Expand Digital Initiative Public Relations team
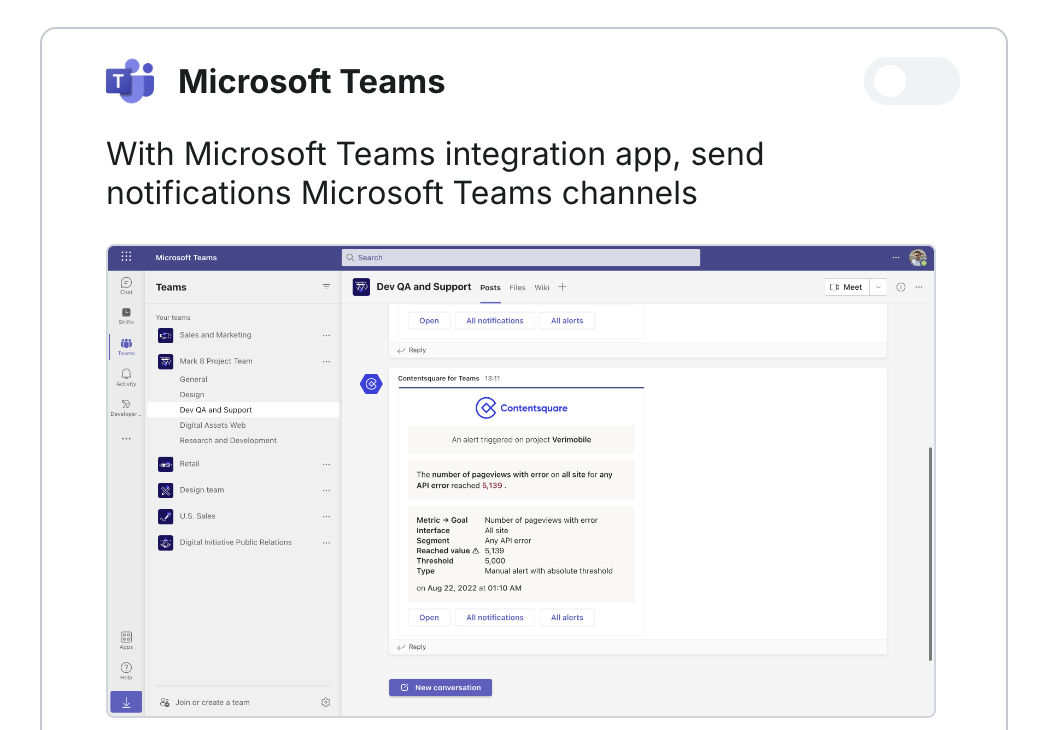 [235, 542]
